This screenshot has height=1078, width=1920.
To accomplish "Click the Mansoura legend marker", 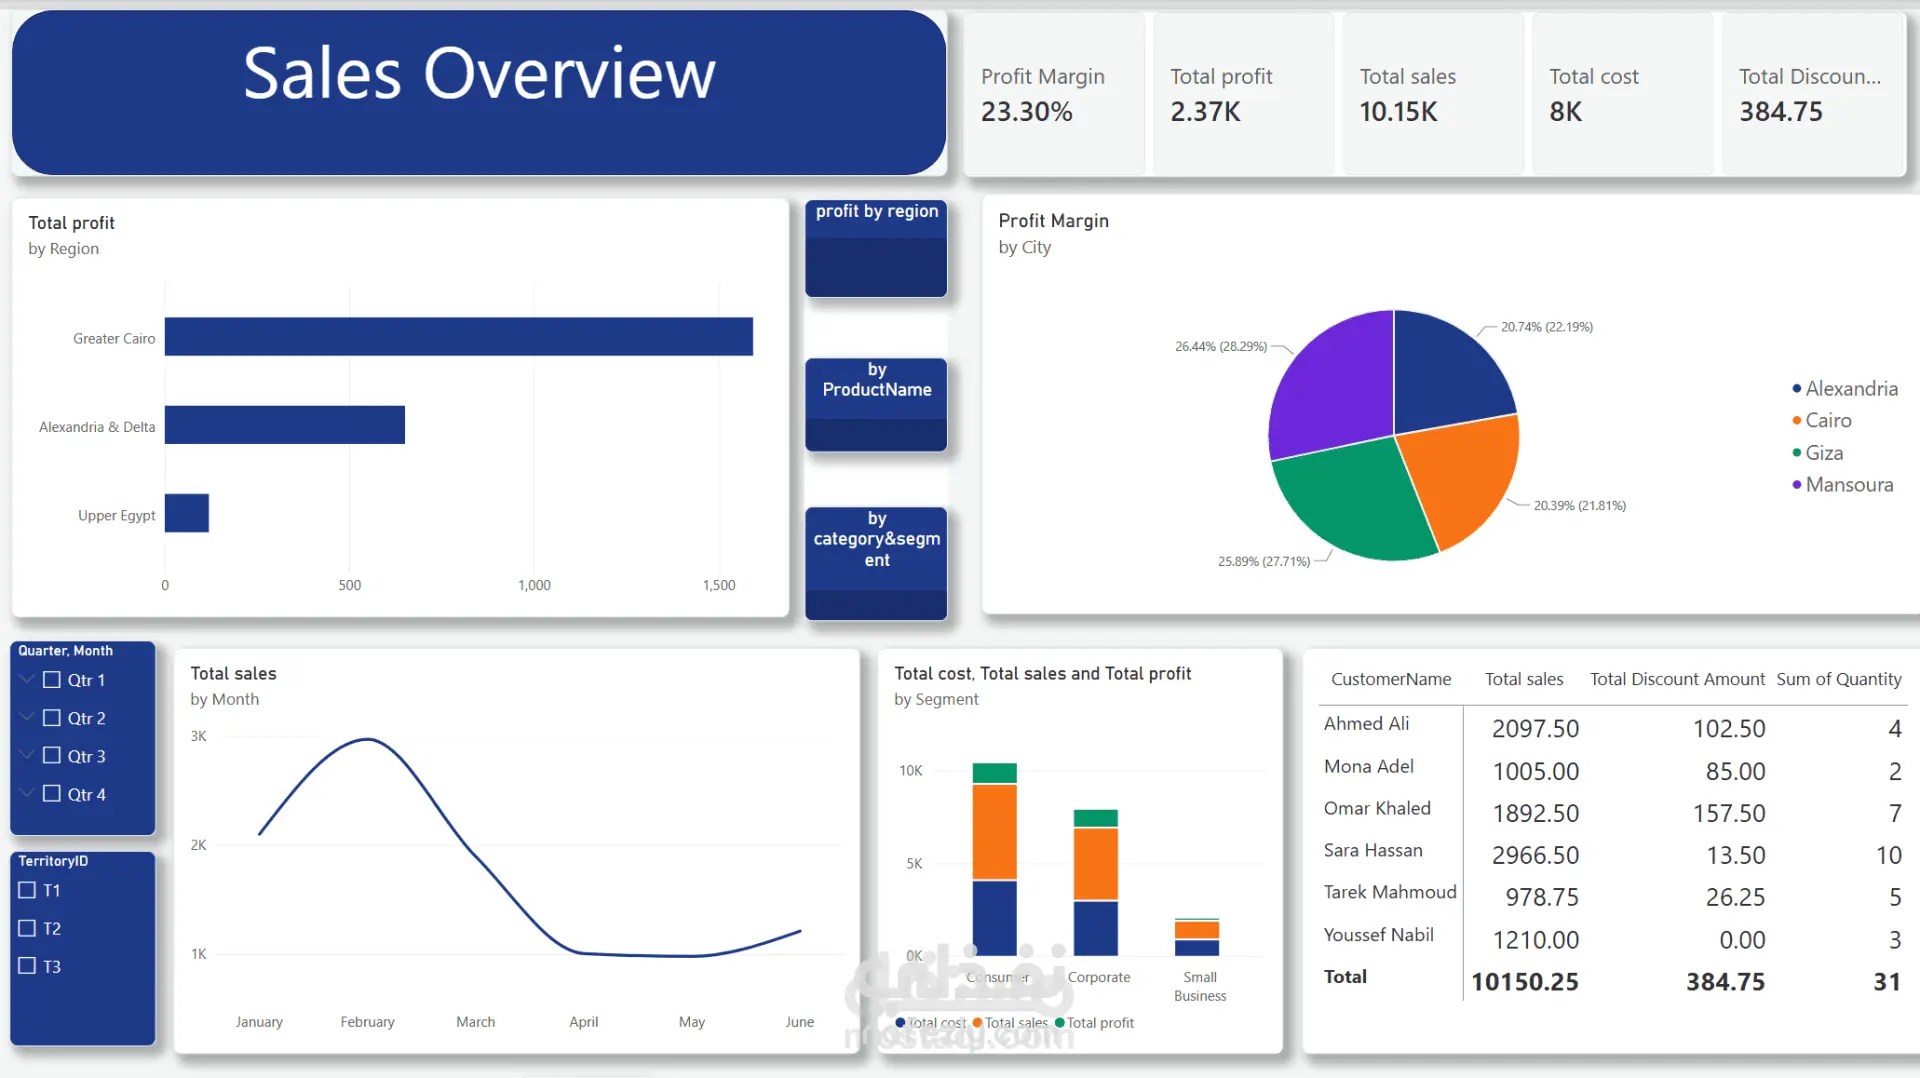I will (1797, 485).
